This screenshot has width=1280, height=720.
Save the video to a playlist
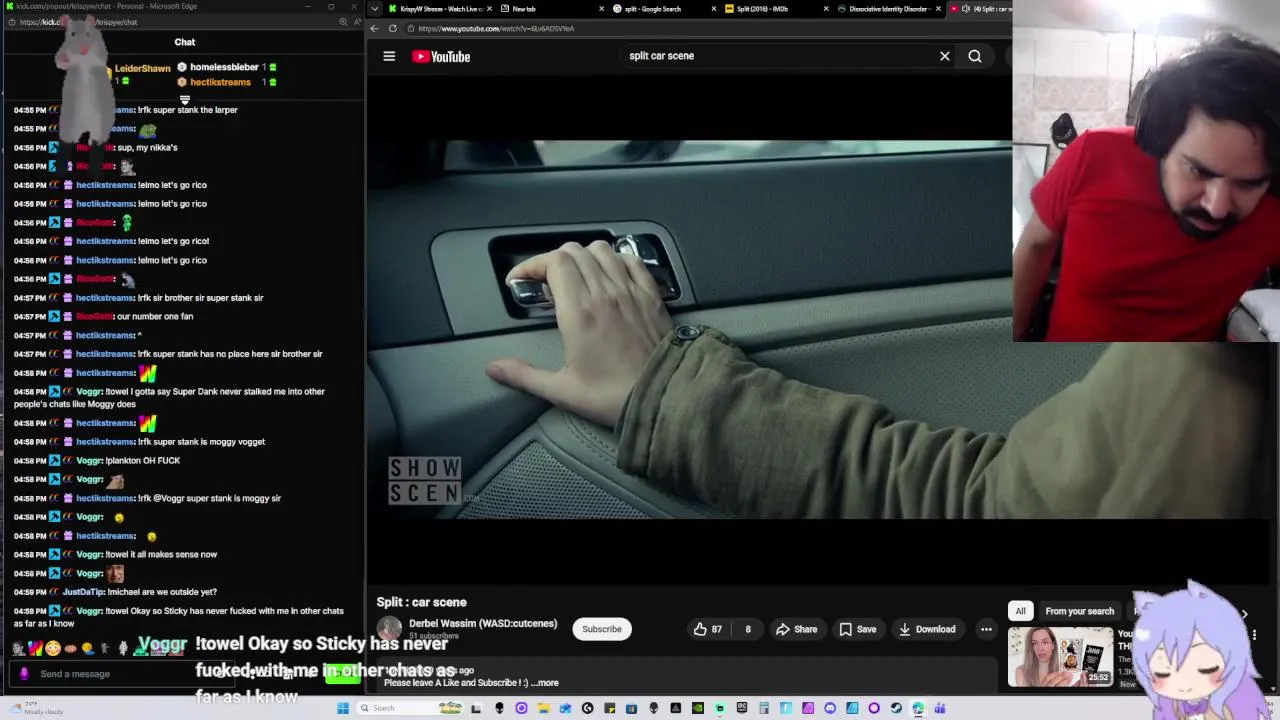[858, 629]
